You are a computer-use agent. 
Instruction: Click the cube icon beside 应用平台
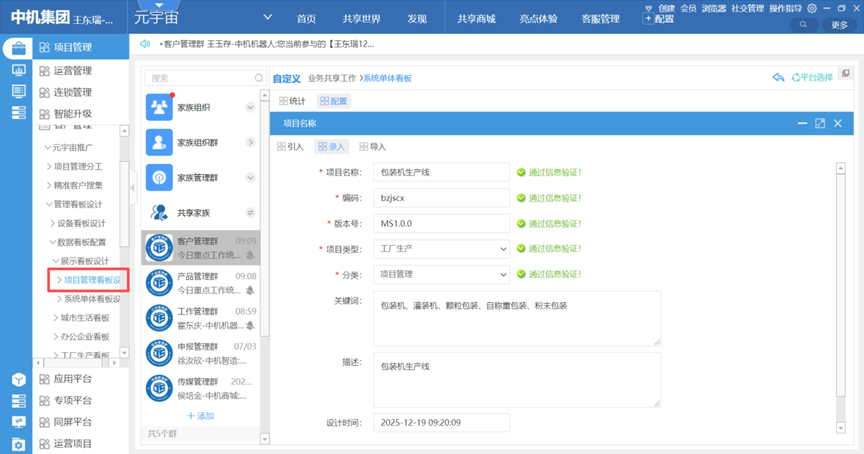(x=17, y=379)
